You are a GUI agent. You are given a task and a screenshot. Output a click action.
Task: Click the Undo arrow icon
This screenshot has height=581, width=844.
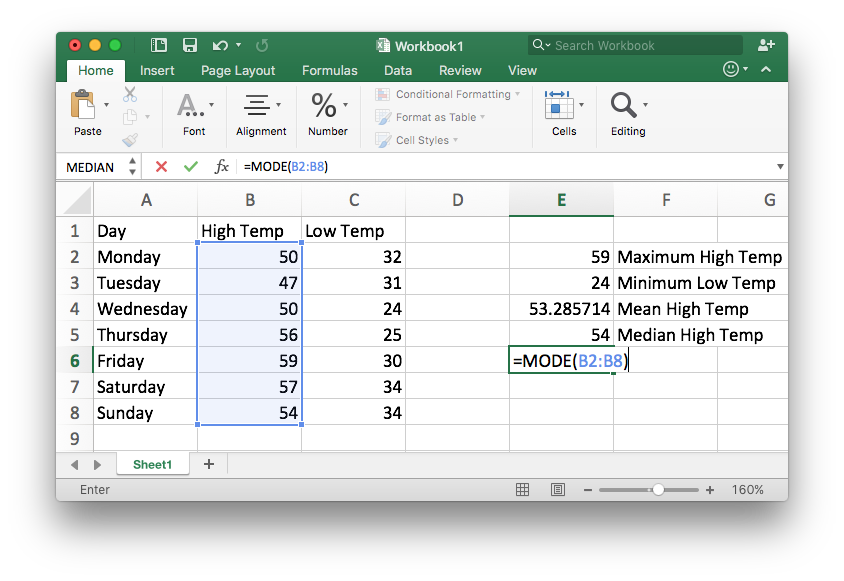tap(218, 45)
